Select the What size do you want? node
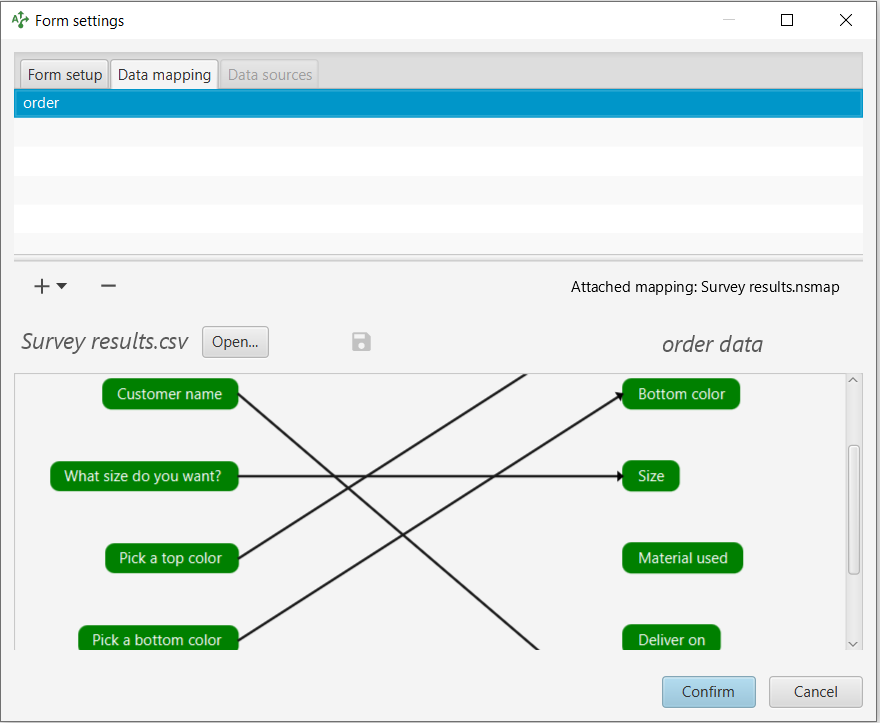The width and height of the screenshot is (880, 723). tap(144, 476)
